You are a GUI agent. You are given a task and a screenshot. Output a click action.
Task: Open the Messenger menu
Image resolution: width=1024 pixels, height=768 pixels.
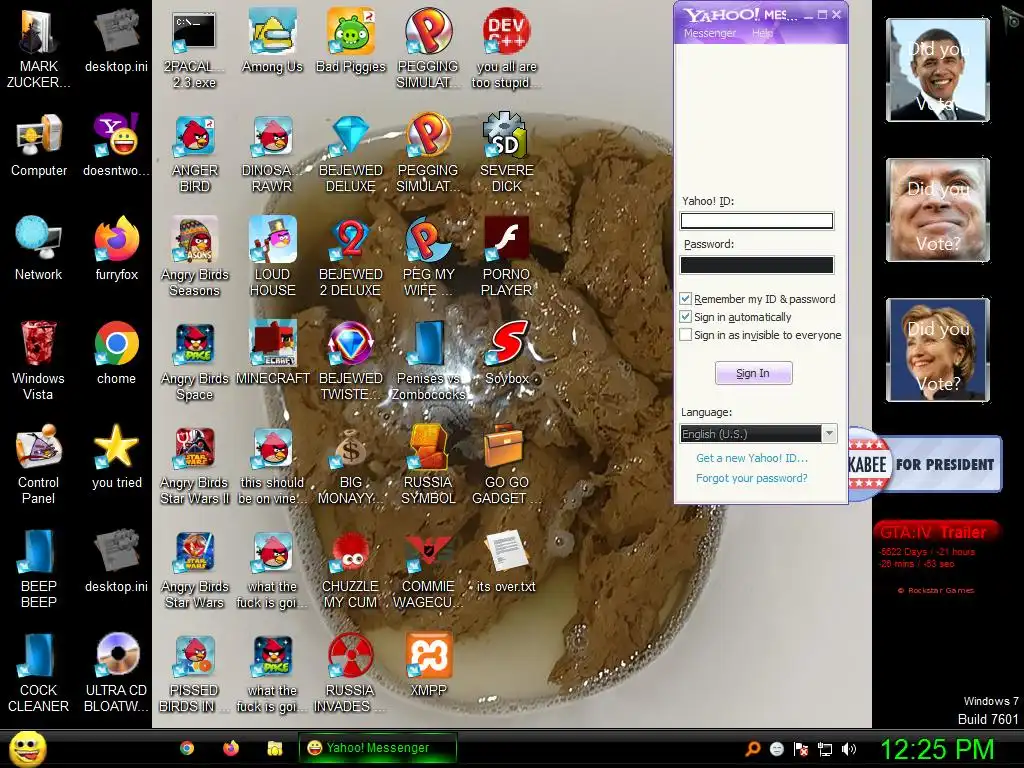(x=709, y=33)
